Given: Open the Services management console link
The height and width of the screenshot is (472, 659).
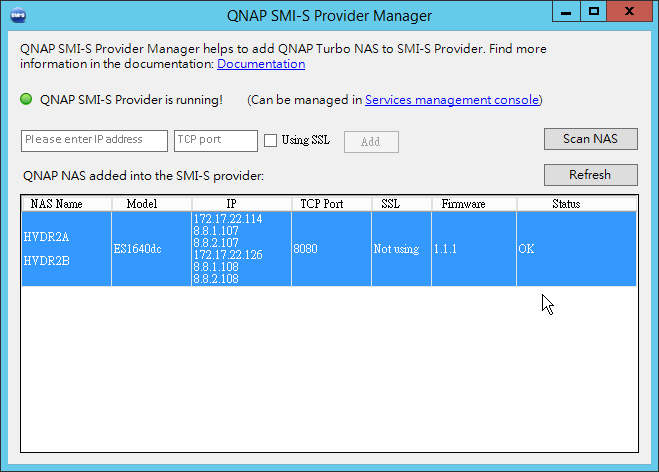Looking at the screenshot, I should tap(452, 100).
